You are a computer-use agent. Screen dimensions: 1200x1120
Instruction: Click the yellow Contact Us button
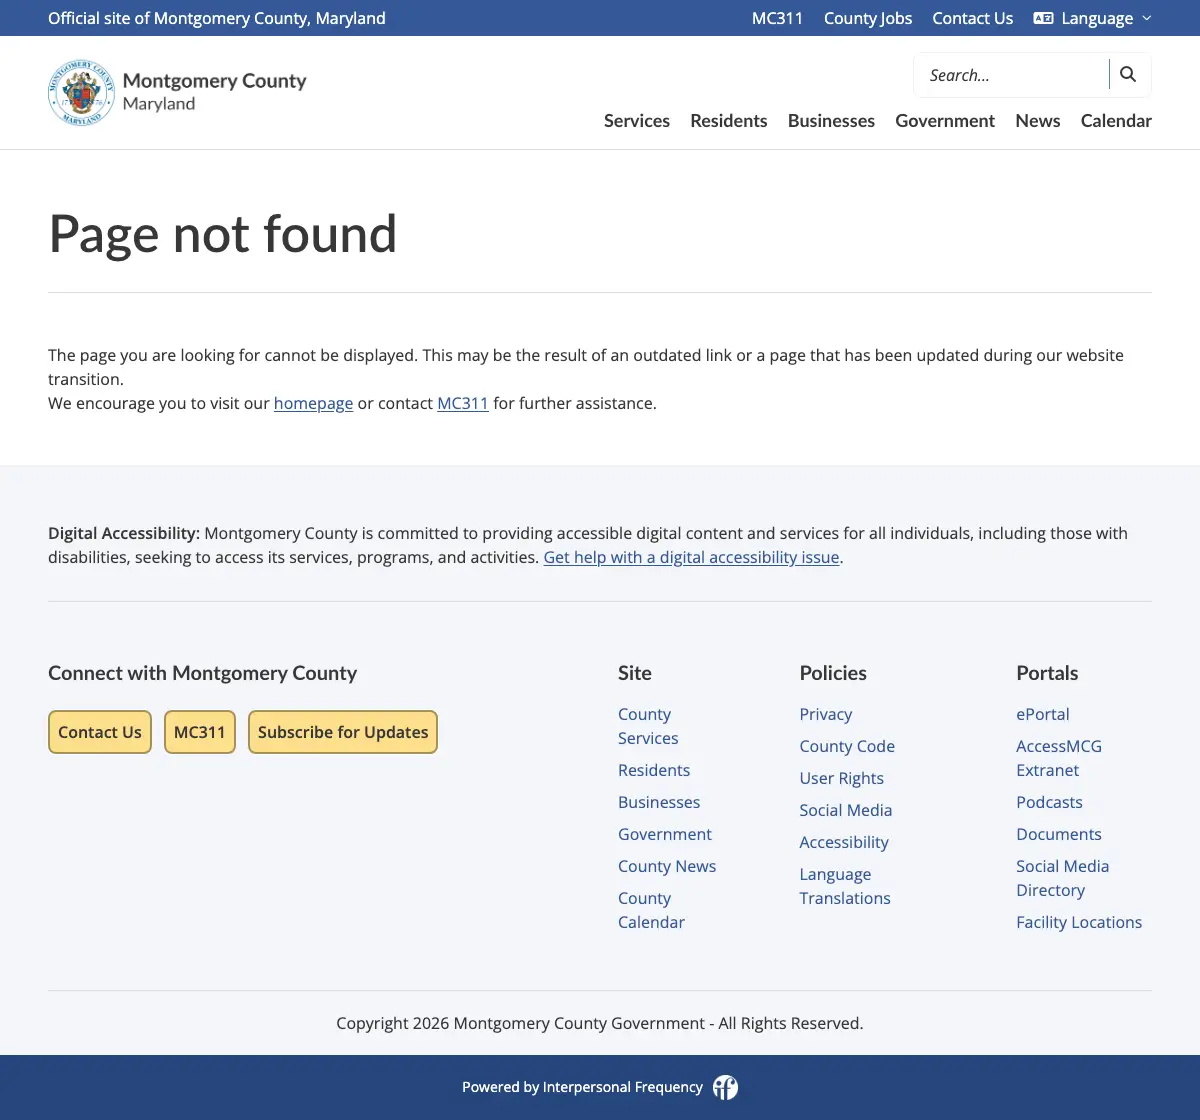coord(100,732)
